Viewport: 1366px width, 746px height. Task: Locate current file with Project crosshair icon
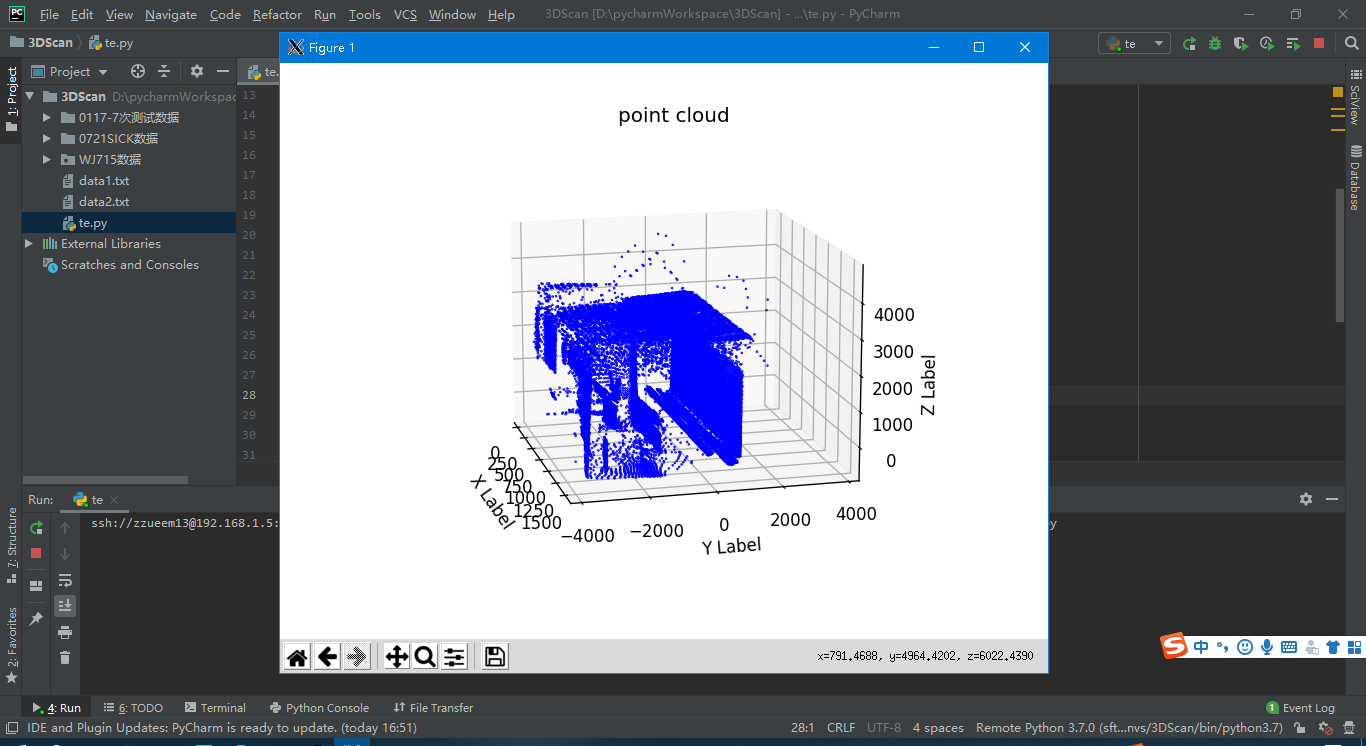pyautogui.click(x=138, y=71)
